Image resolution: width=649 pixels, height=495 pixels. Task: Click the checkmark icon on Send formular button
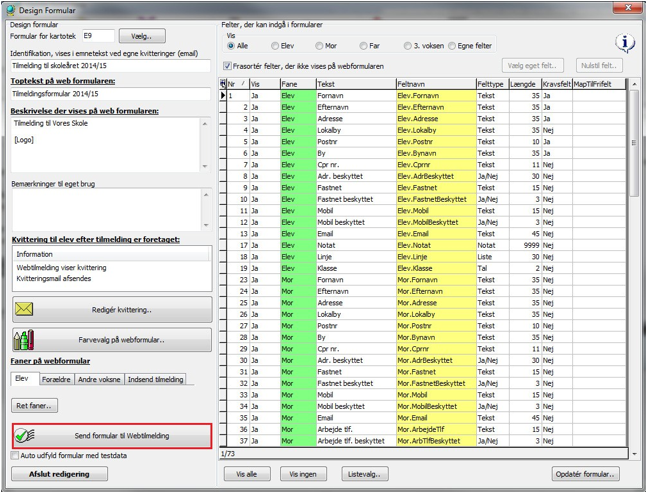24,436
